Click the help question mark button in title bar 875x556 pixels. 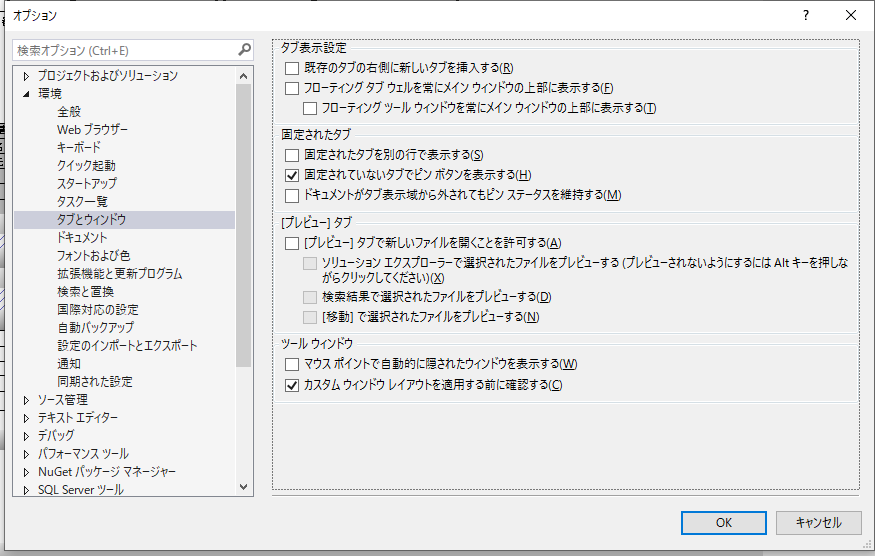click(x=805, y=15)
